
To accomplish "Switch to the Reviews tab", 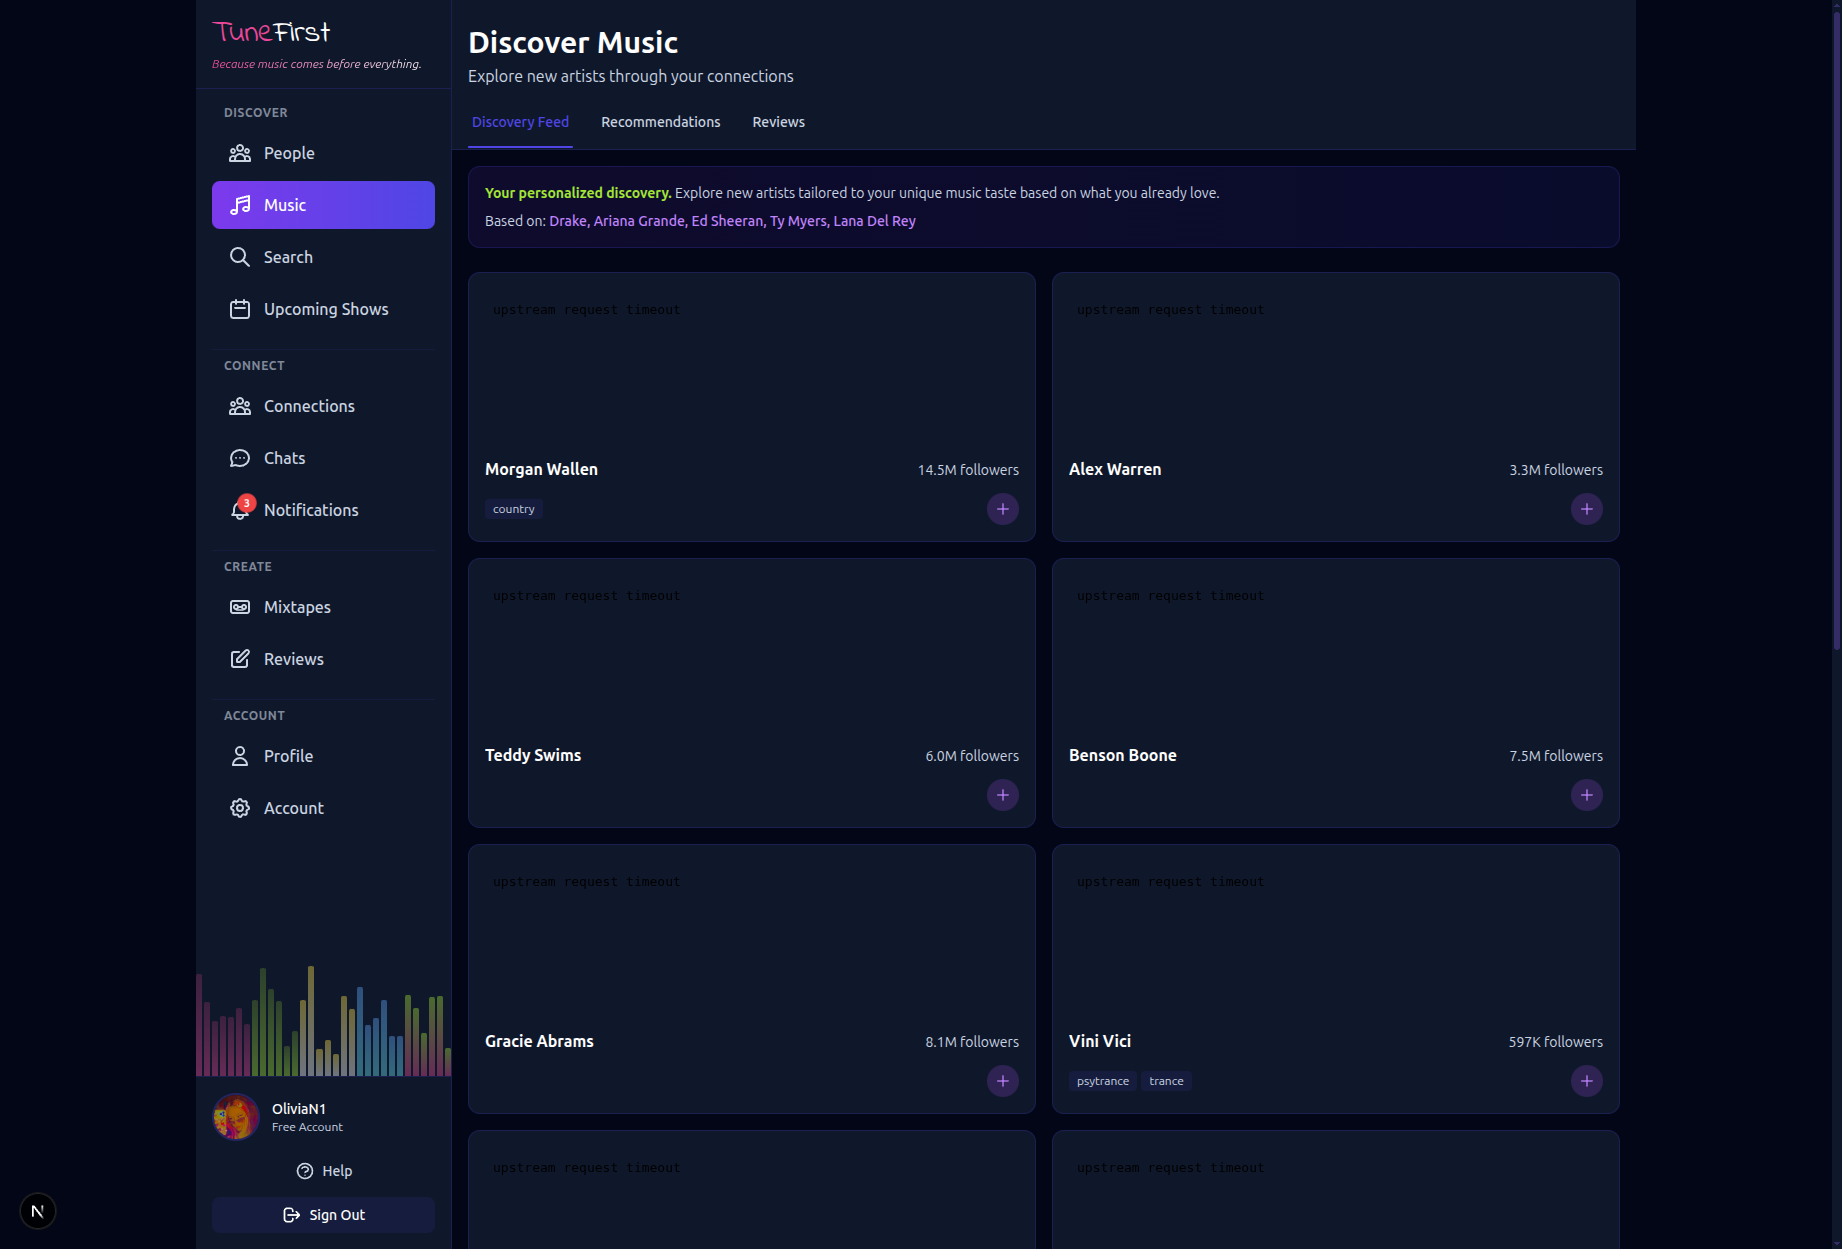I will click(x=778, y=121).
